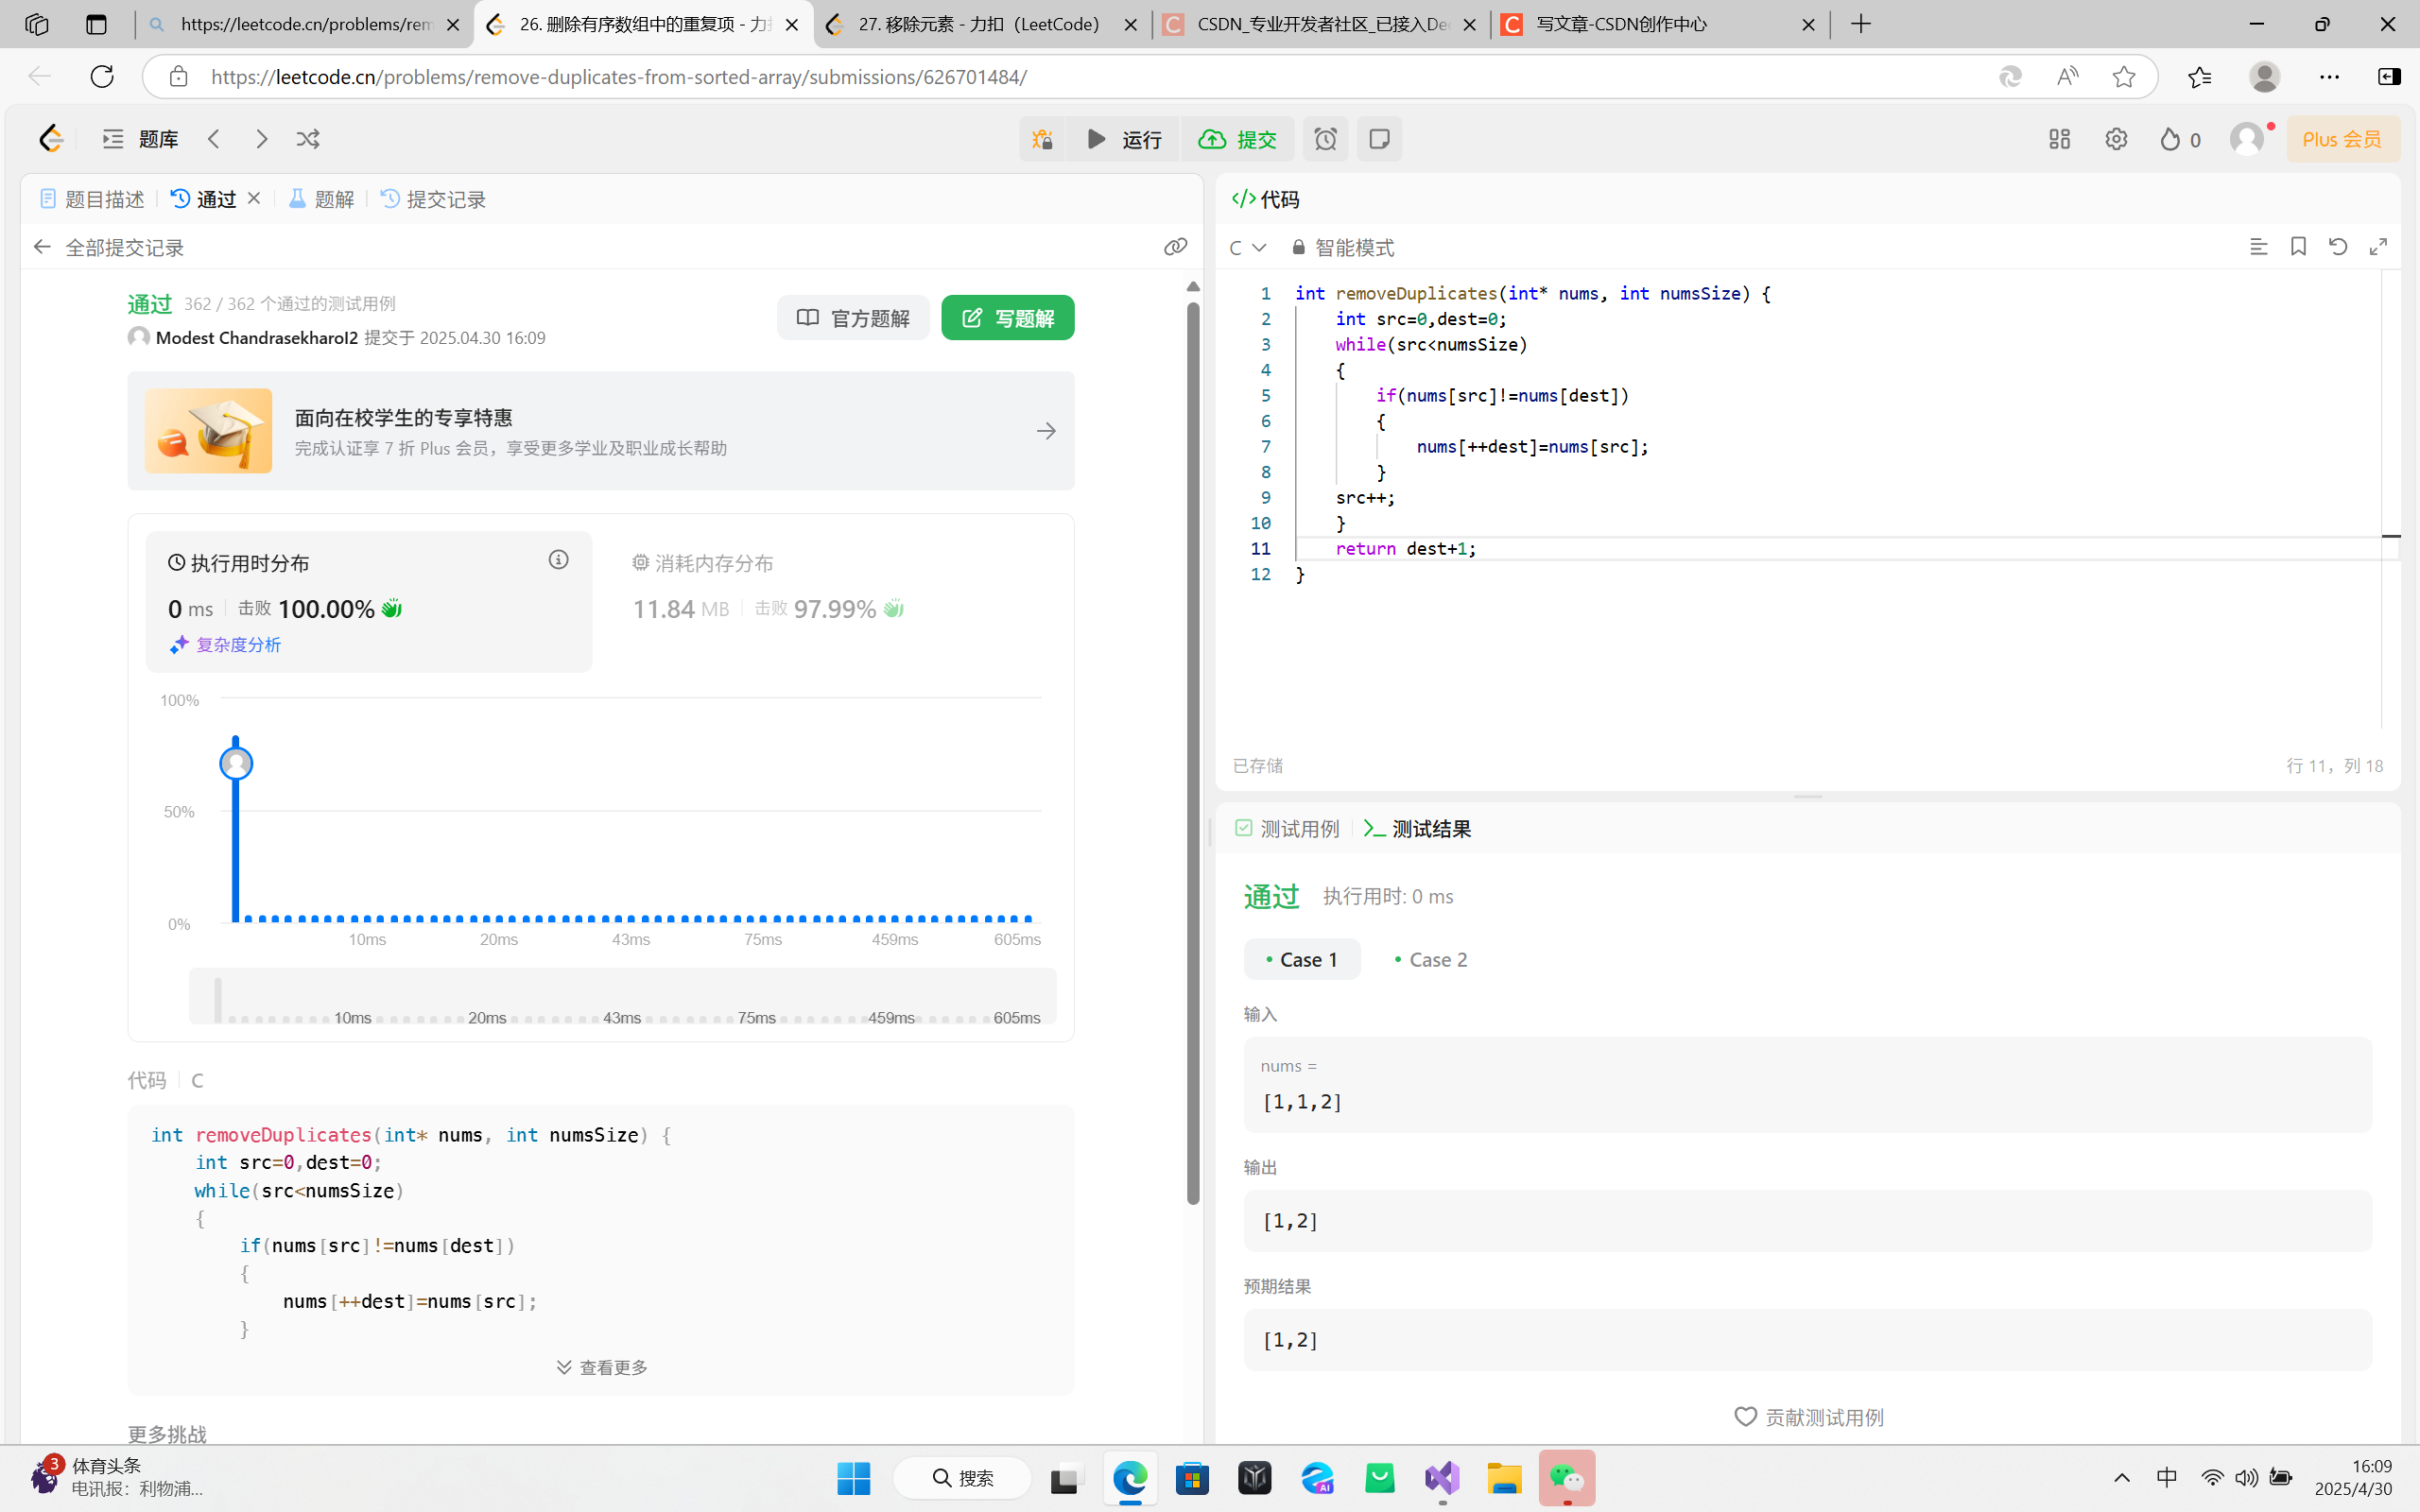Click the timer alarm clock icon
The image size is (2420, 1512).
(x=1325, y=139)
